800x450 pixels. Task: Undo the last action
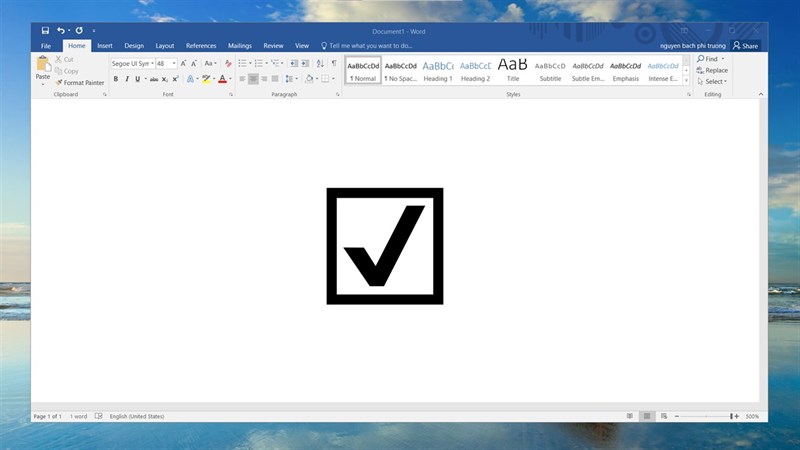[x=61, y=31]
